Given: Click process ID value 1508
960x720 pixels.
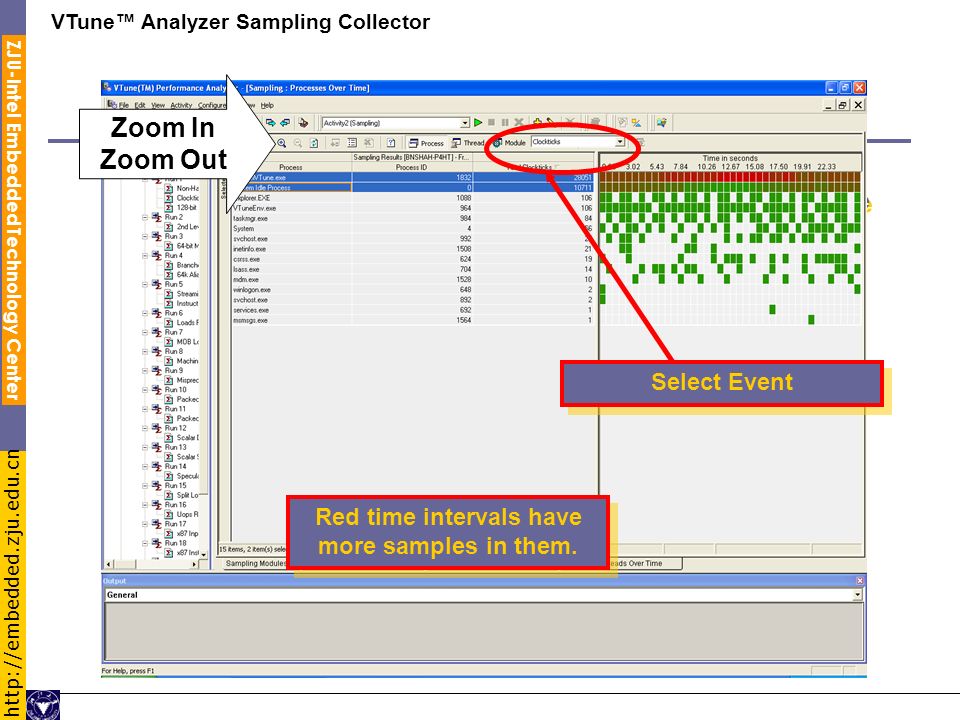Looking at the screenshot, I should click(x=463, y=249).
